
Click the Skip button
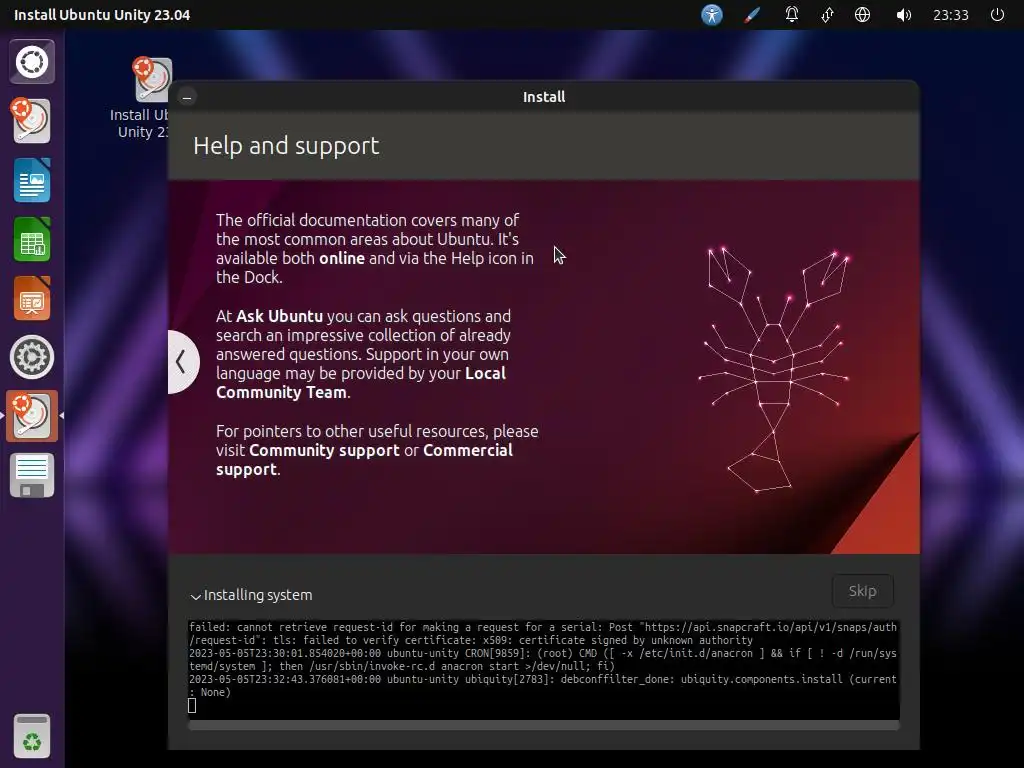[x=863, y=591]
